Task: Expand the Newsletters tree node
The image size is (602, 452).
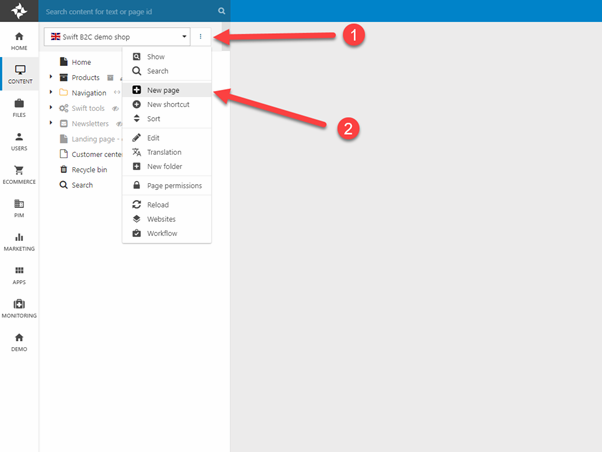Action: coord(51,124)
